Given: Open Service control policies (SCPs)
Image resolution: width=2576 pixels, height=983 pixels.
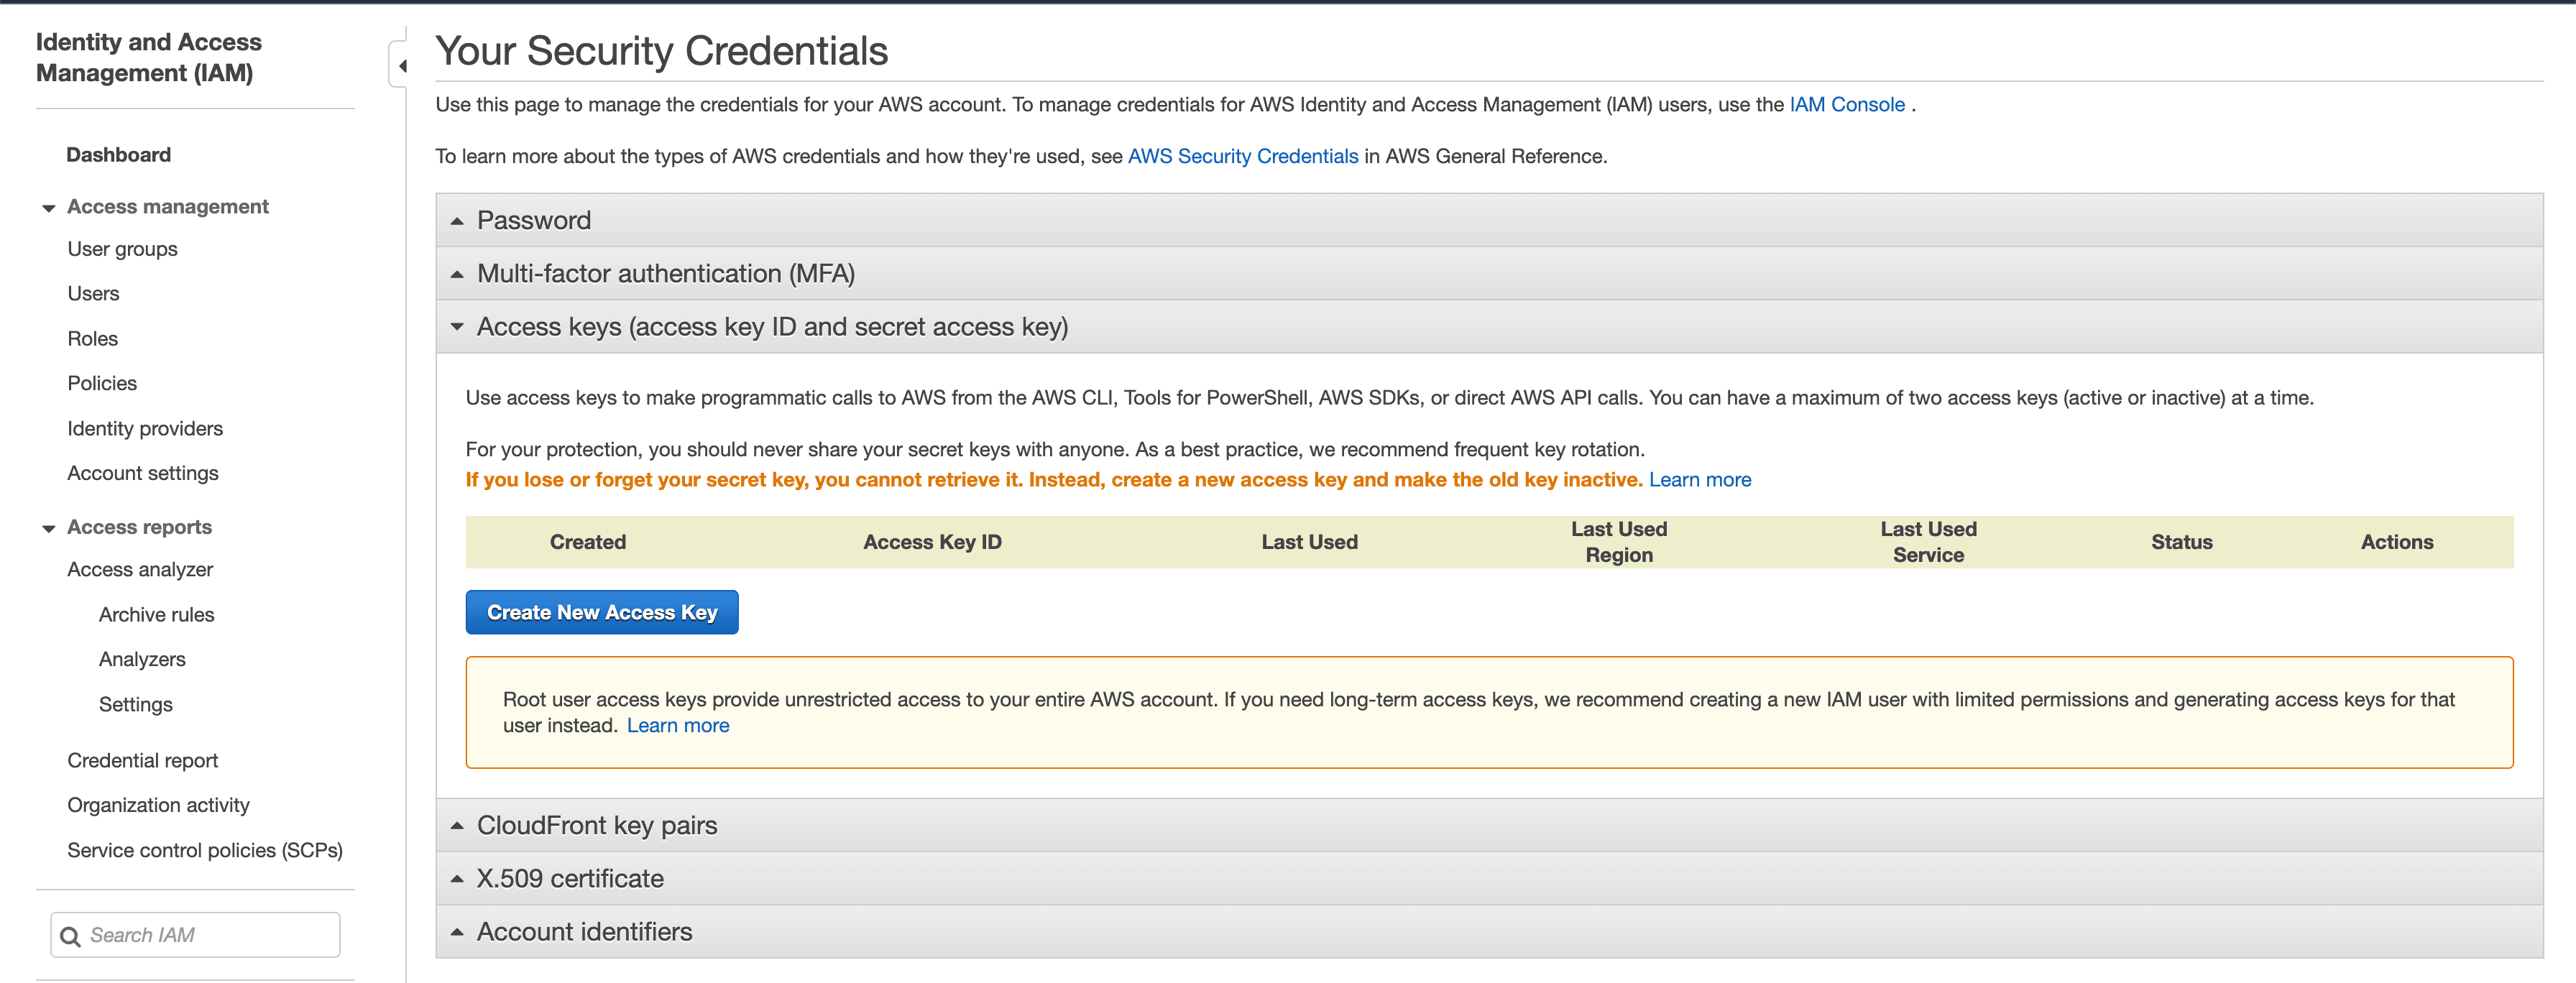Looking at the screenshot, I should [204, 850].
